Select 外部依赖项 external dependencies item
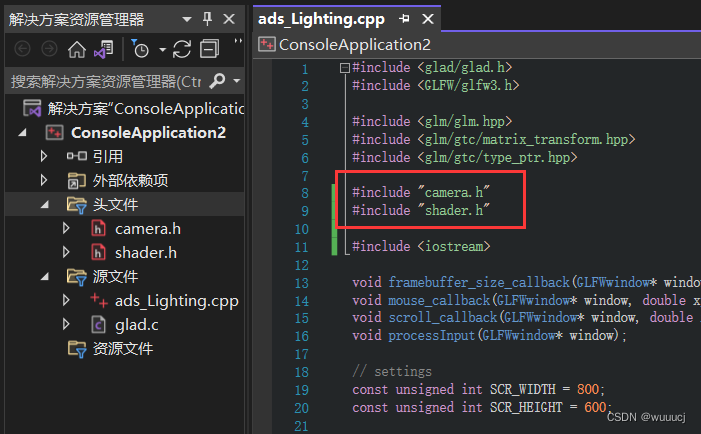Image resolution: width=701 pixels, height=434 pixels. pyautogui.click(x=131, y=181)
